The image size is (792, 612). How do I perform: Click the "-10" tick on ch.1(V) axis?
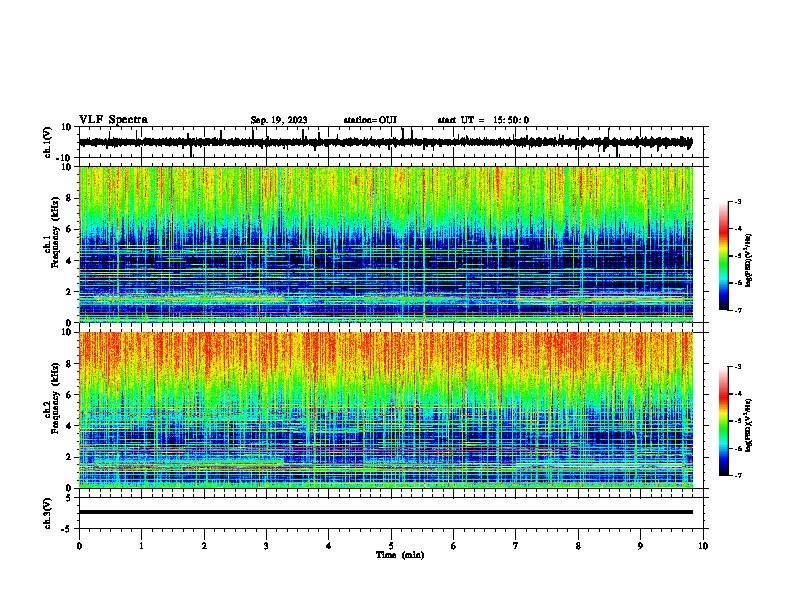(x=64, y=158)
